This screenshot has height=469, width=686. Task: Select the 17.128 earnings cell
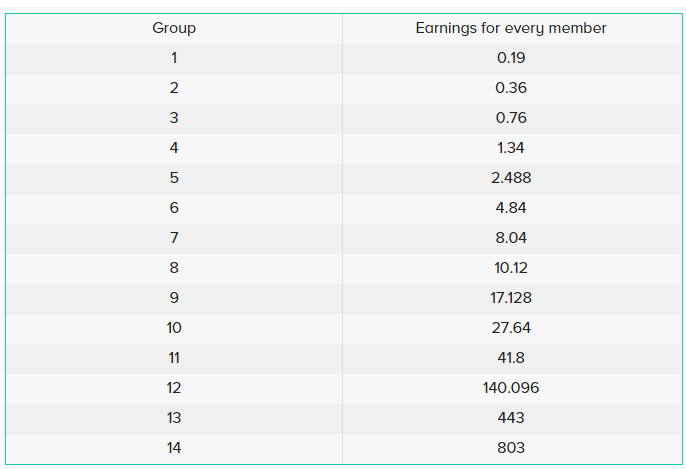[510, 298]
